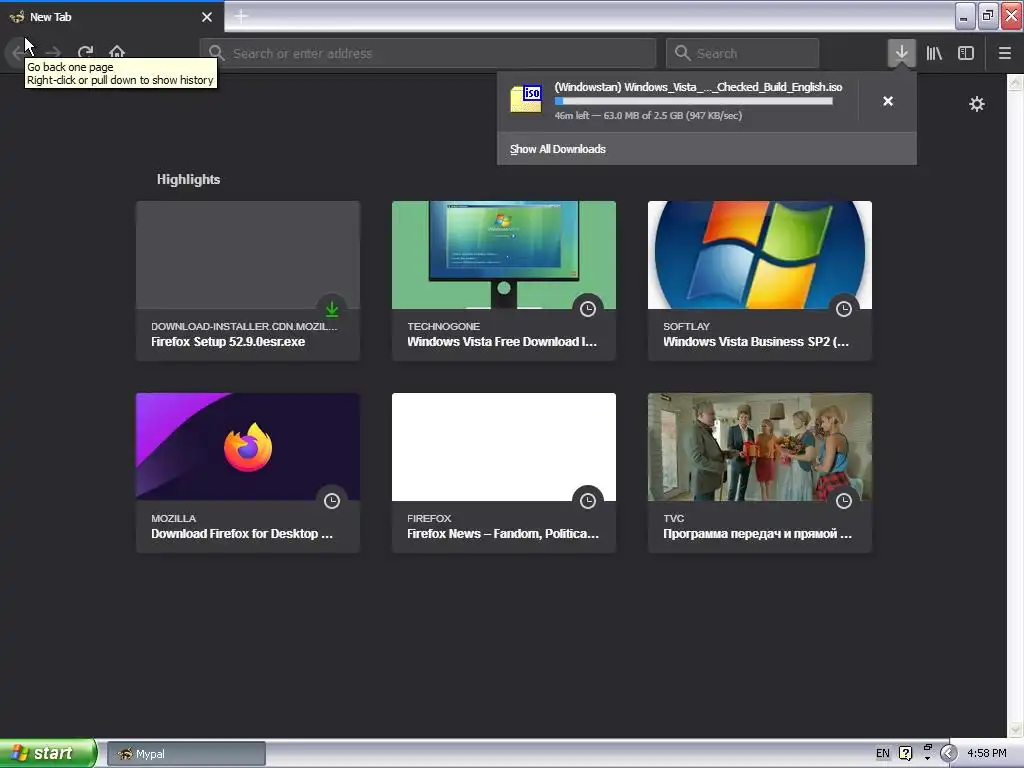Open the Windows Start menu
The width and height of the screenshot is (1024, 768).
point(48,753)
